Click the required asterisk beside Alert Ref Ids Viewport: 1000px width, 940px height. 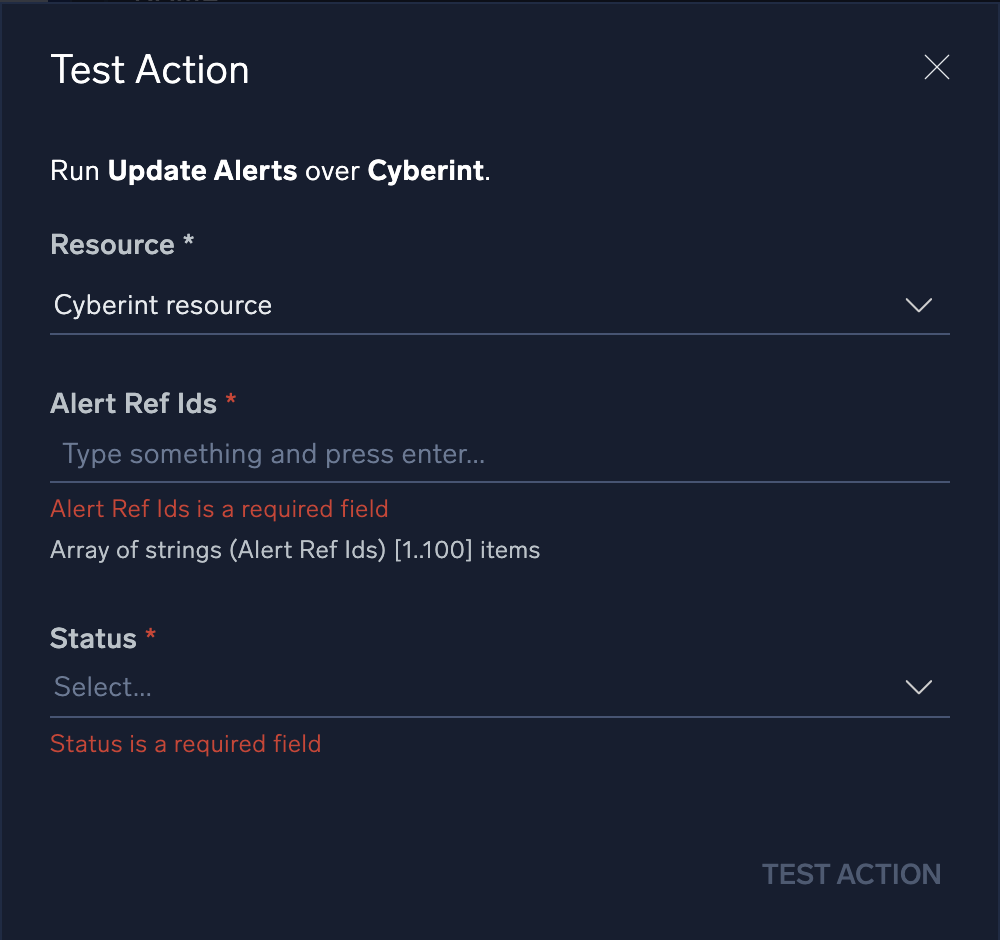click(x=231, y=401)
